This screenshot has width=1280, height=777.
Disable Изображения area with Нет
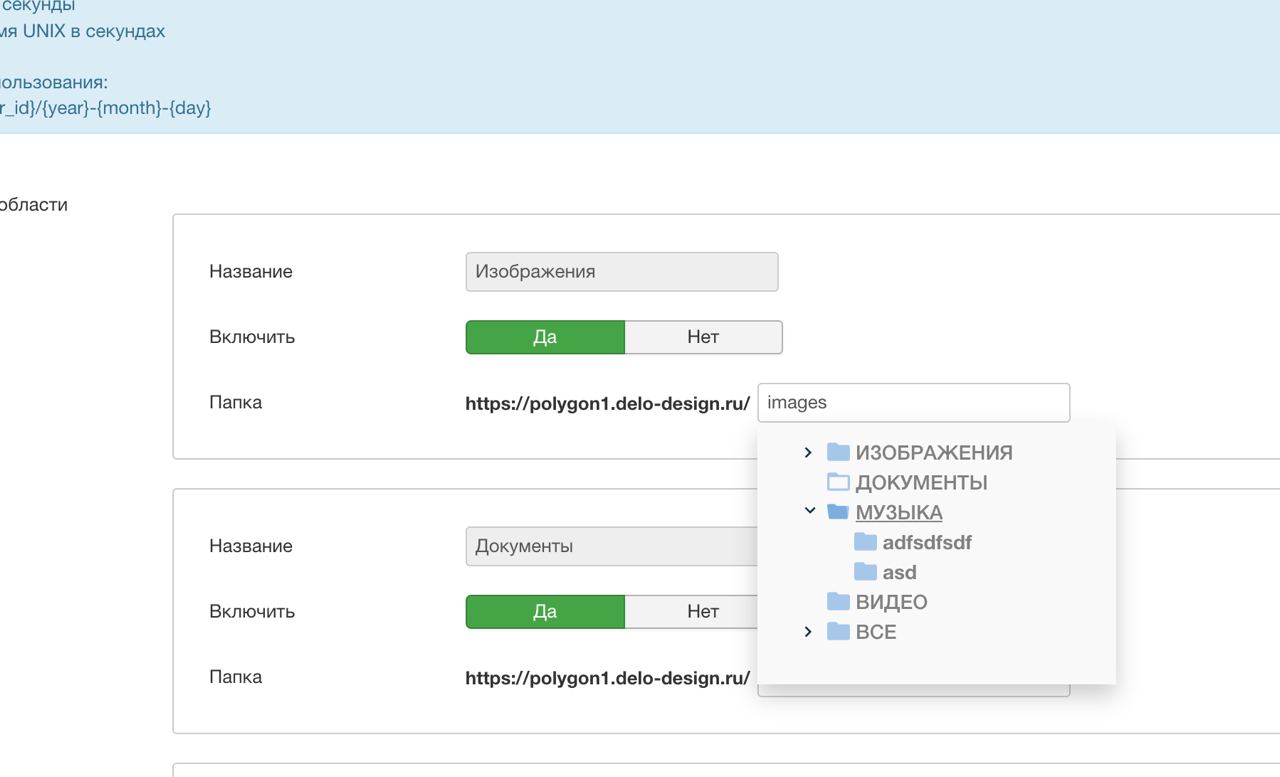click(703, 337)
